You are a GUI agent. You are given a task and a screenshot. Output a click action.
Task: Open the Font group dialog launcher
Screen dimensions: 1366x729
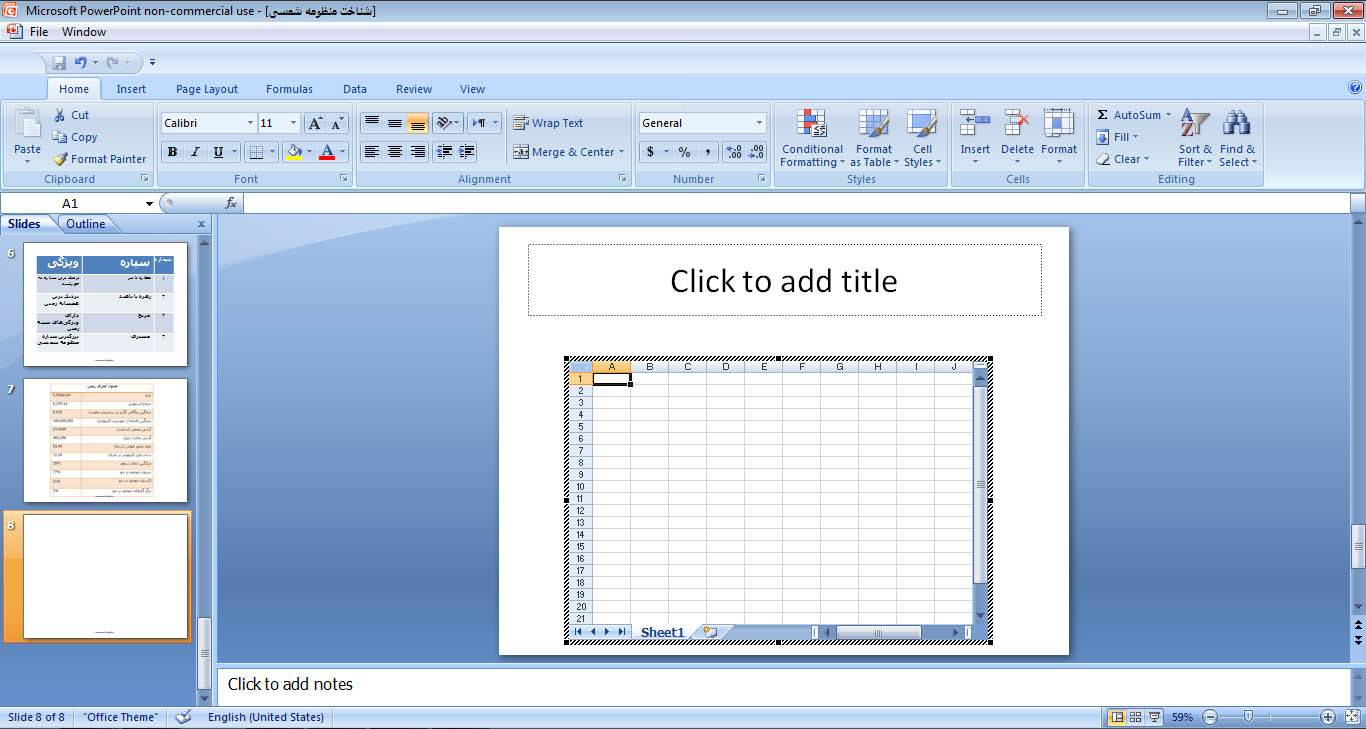pos(344,179)
